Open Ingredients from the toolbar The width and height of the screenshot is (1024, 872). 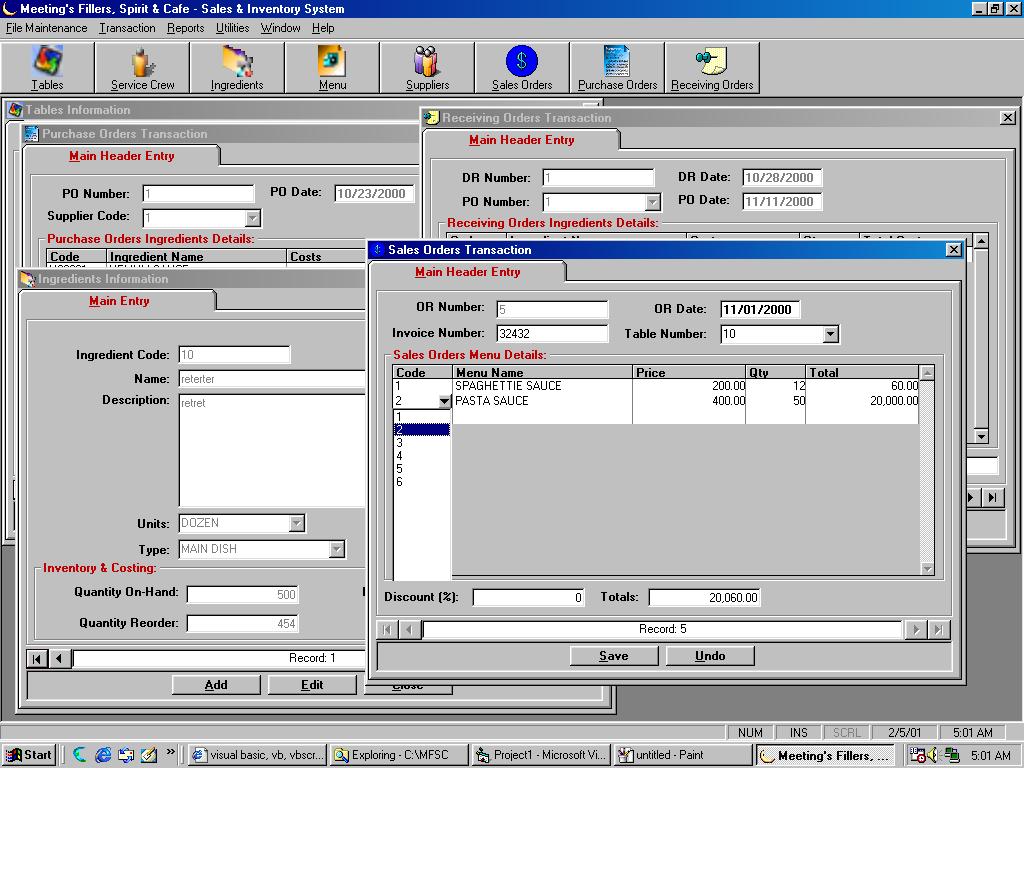(237, 68)
